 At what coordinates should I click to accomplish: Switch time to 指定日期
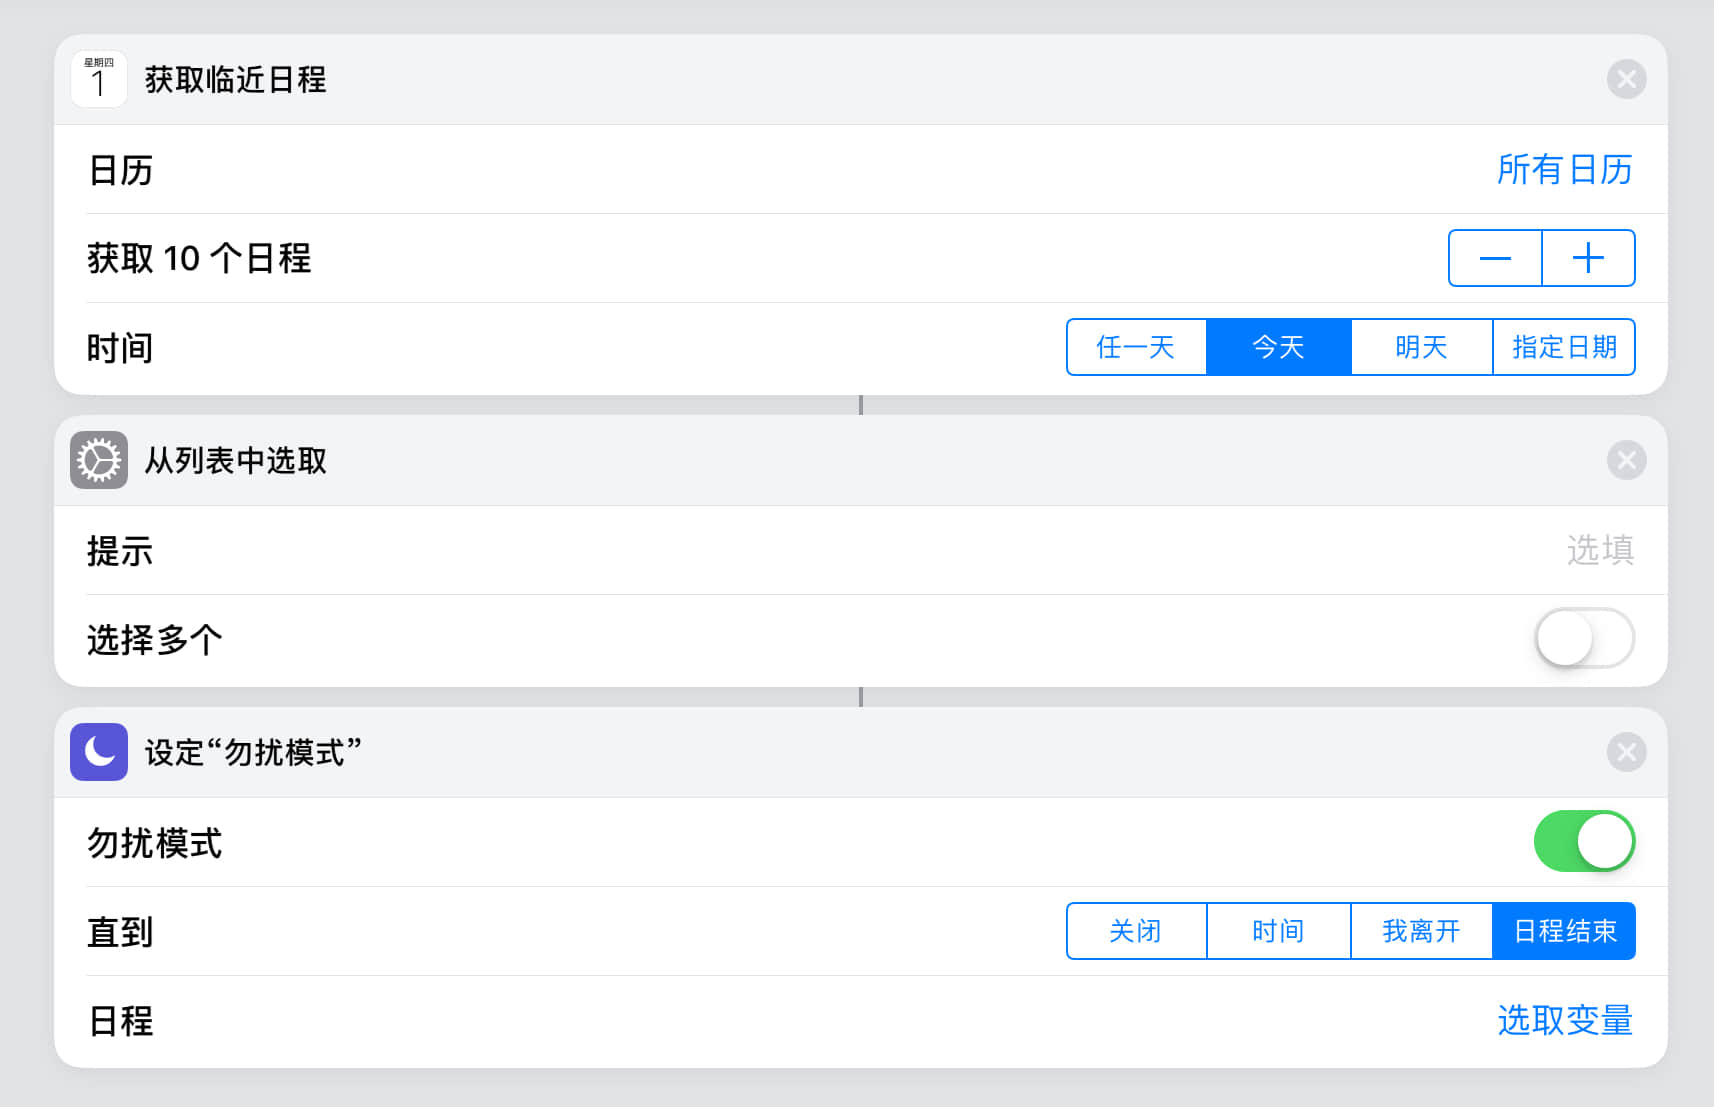click(1564, 347)
